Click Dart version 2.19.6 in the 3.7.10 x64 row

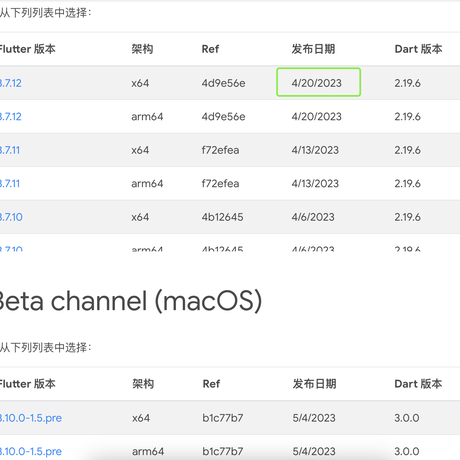coord(407,217)
